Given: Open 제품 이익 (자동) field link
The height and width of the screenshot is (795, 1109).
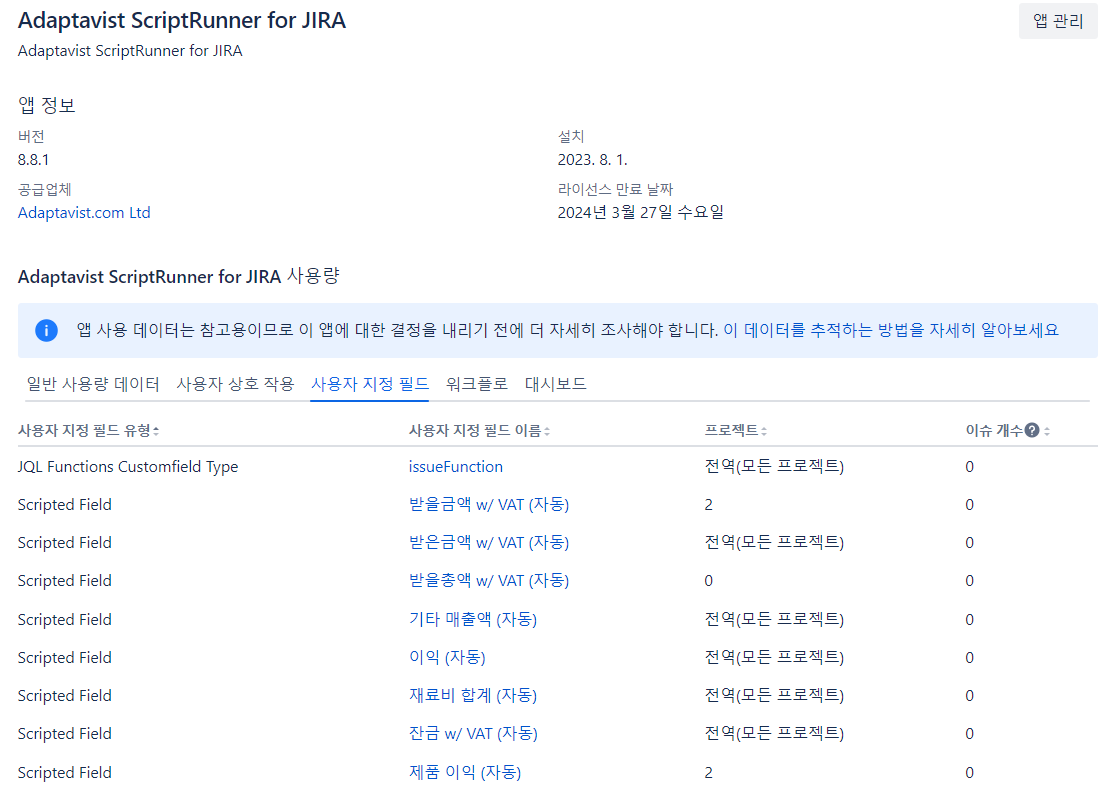Looking at the screenshot, I should click(465, 772).
